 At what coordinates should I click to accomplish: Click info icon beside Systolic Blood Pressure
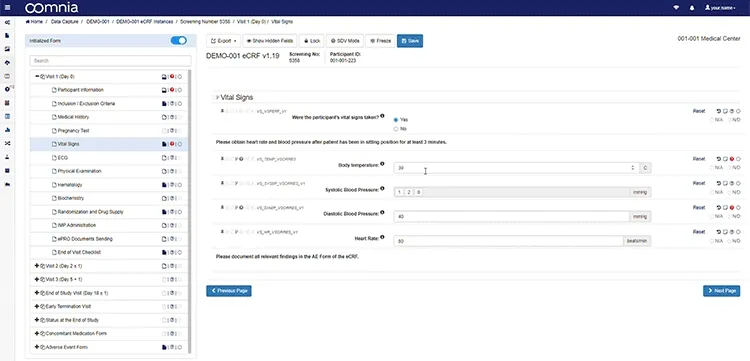point(382,188)
